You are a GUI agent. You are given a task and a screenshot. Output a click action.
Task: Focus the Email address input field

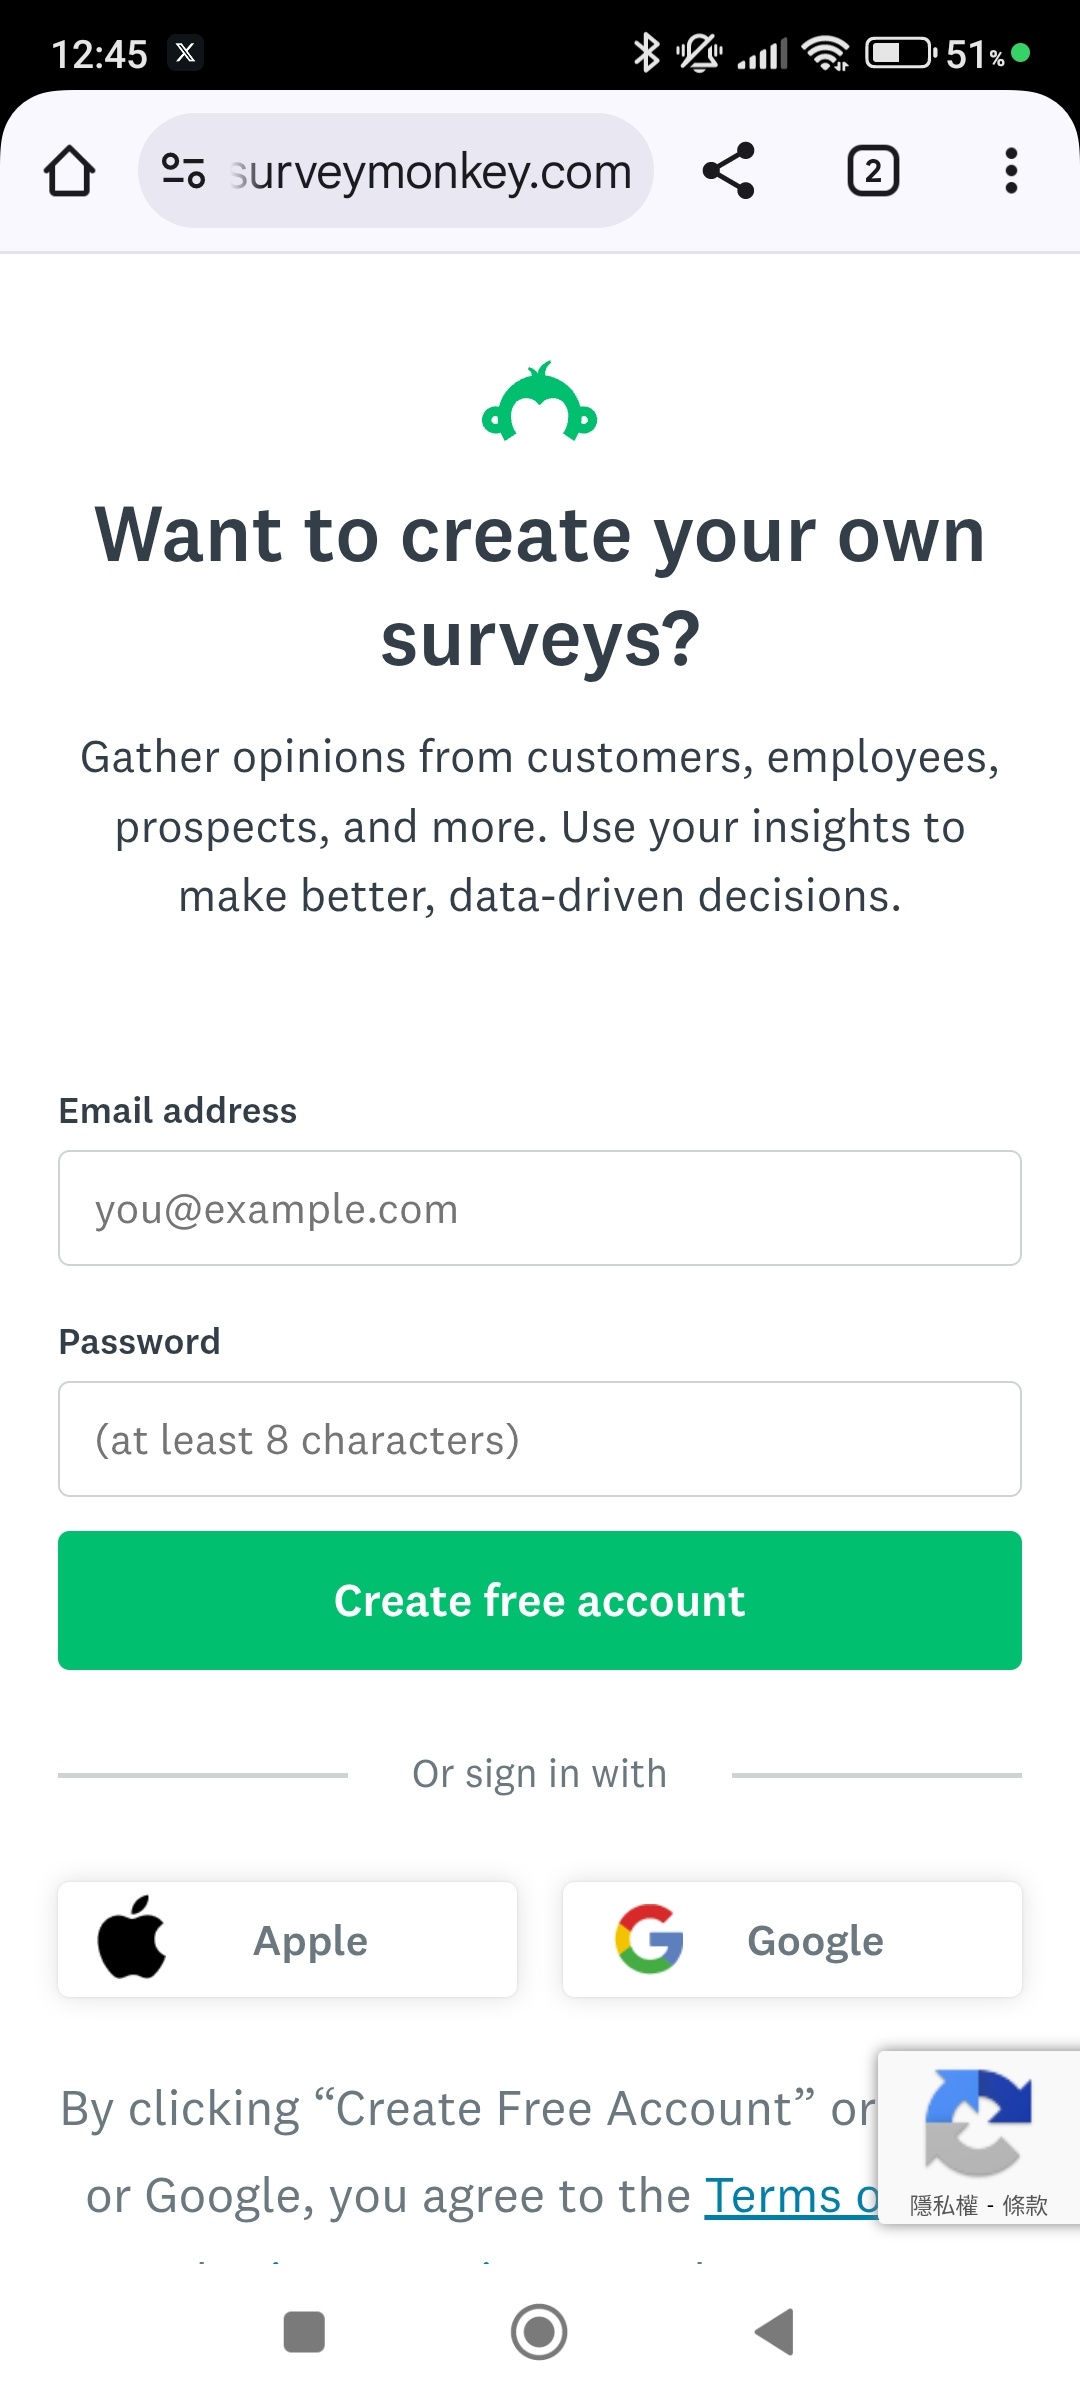click(x=540, y=1208)
